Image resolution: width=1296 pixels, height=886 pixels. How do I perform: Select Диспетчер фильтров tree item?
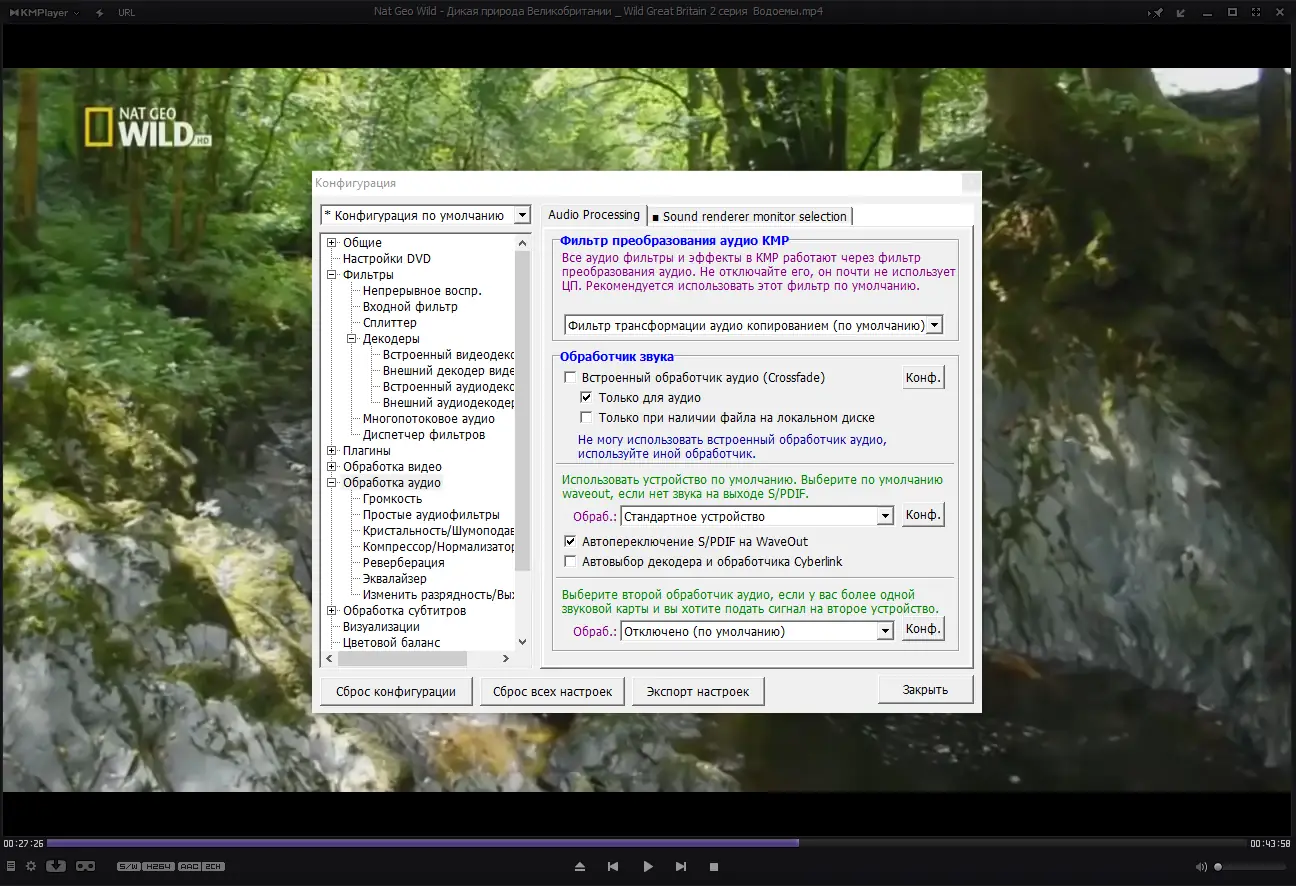click(424, 435)
